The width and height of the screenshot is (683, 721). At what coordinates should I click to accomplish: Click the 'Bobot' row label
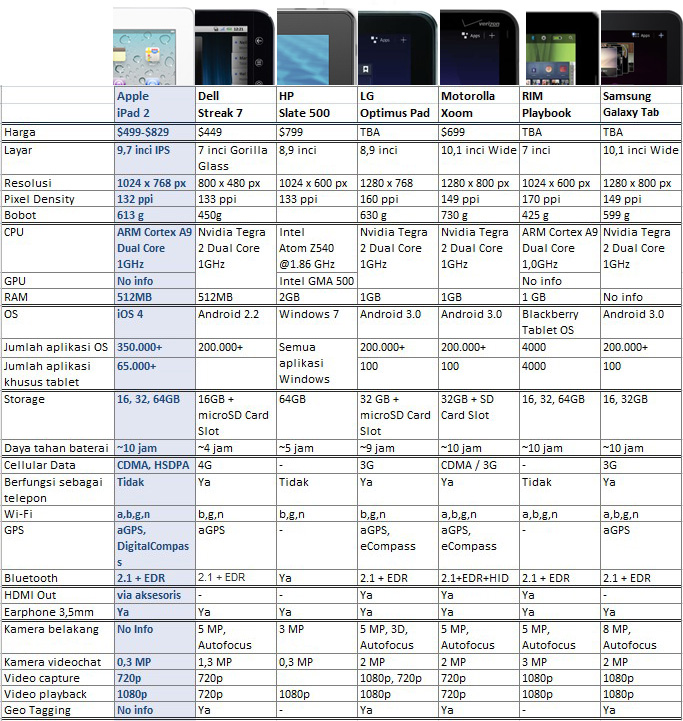pyautogui.click(x=20, y=215)
